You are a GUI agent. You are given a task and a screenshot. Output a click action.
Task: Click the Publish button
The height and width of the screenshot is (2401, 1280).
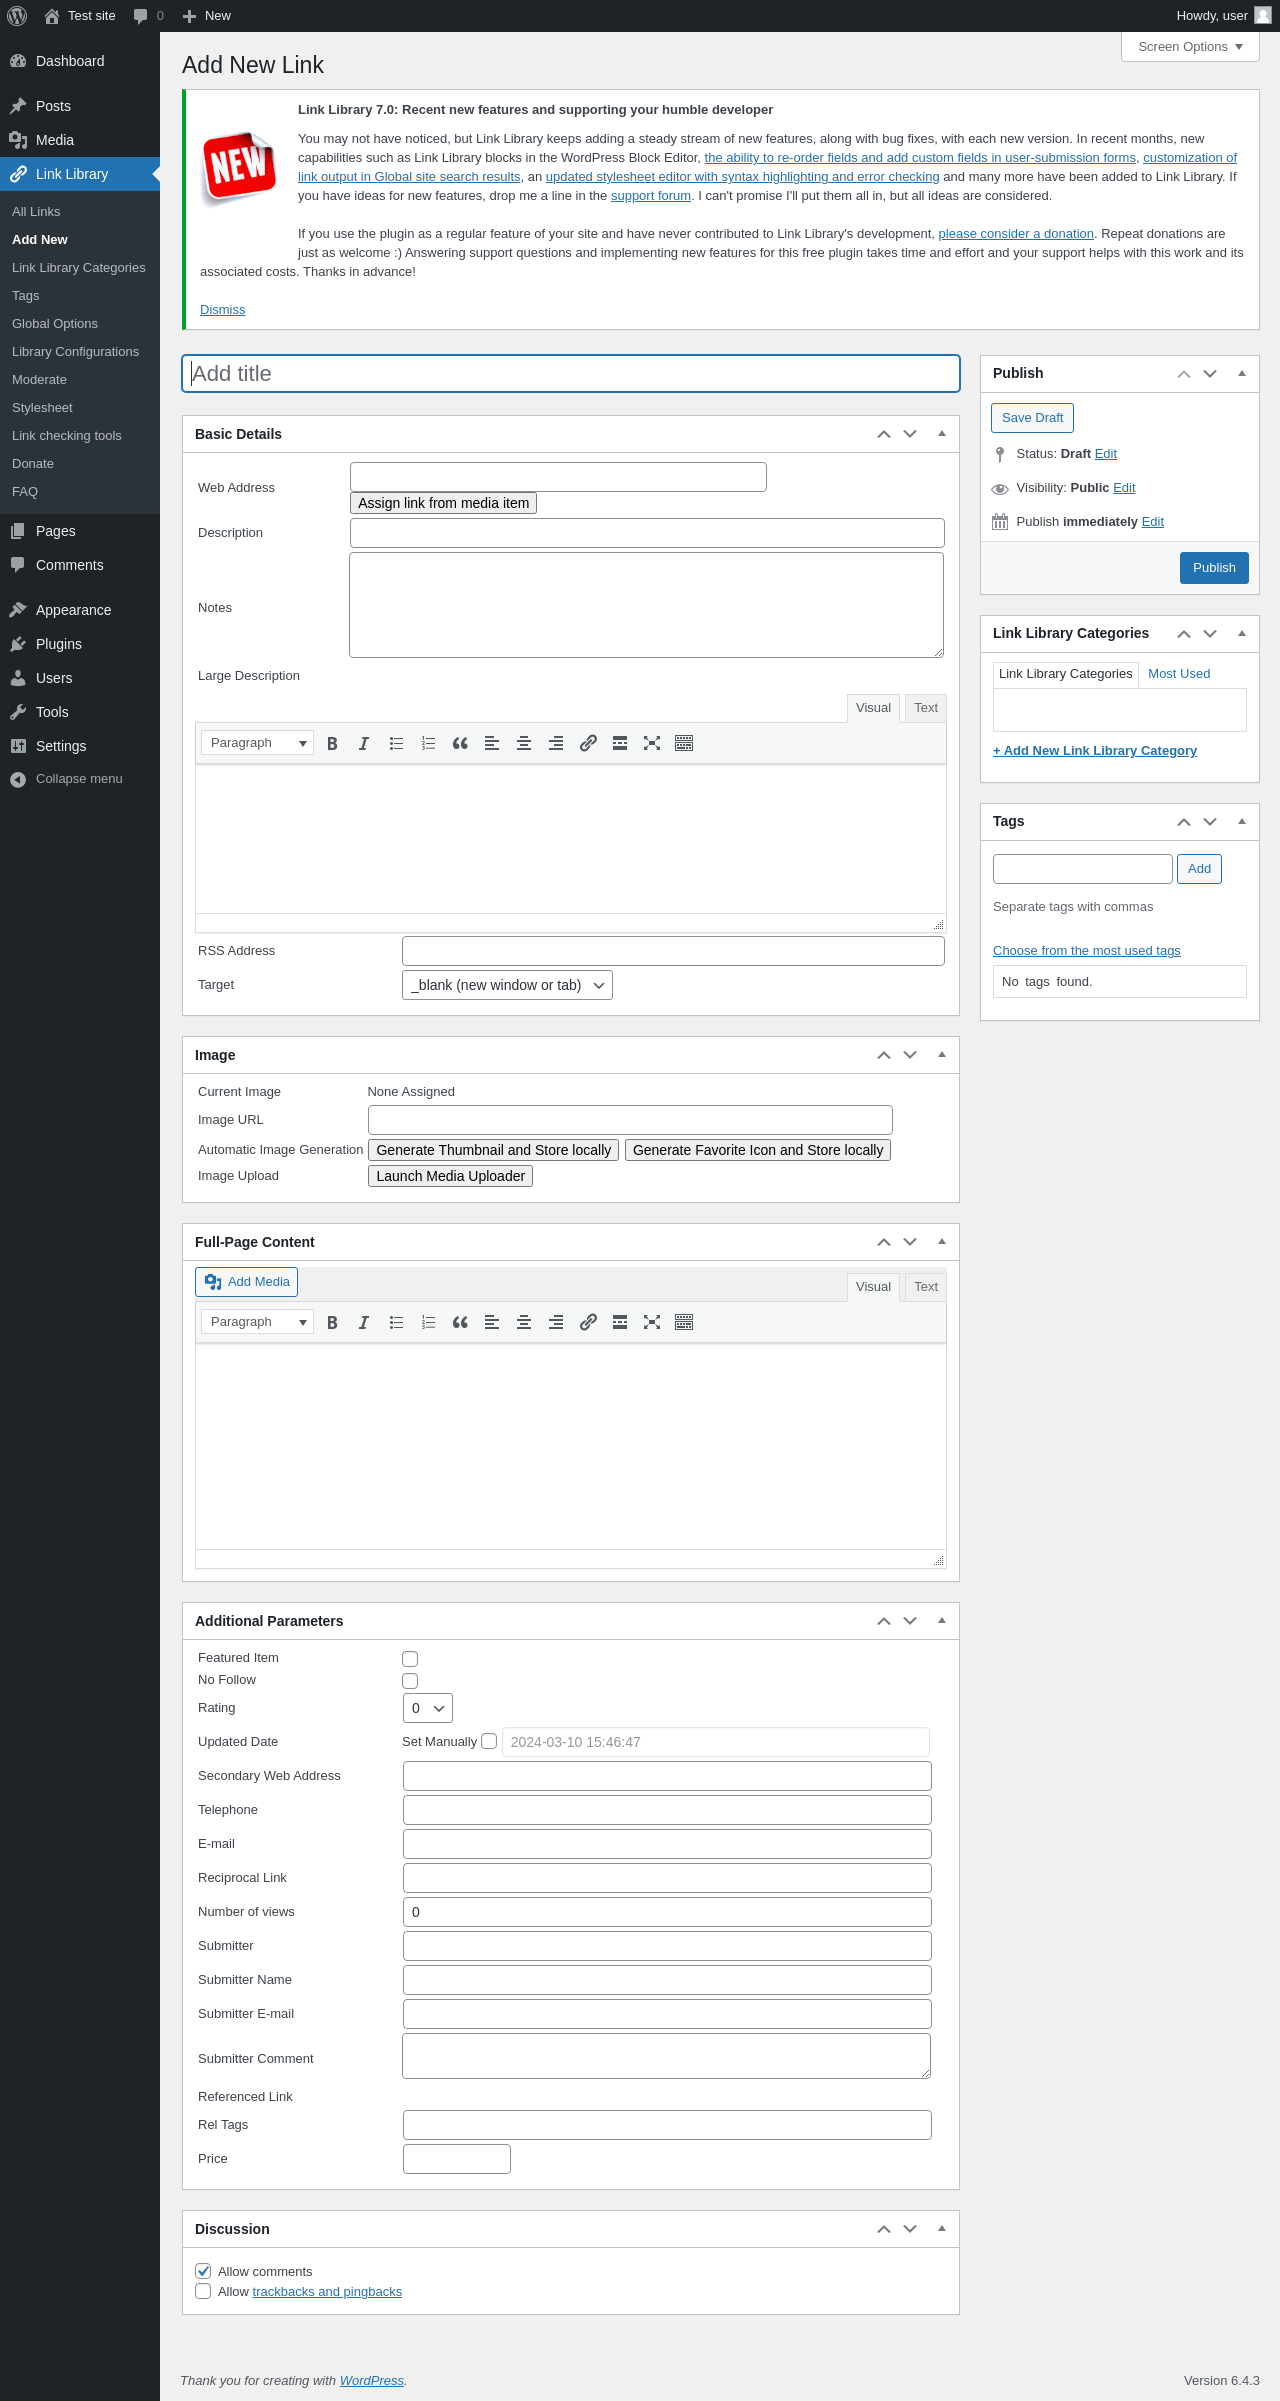[x=1214, y=568]
